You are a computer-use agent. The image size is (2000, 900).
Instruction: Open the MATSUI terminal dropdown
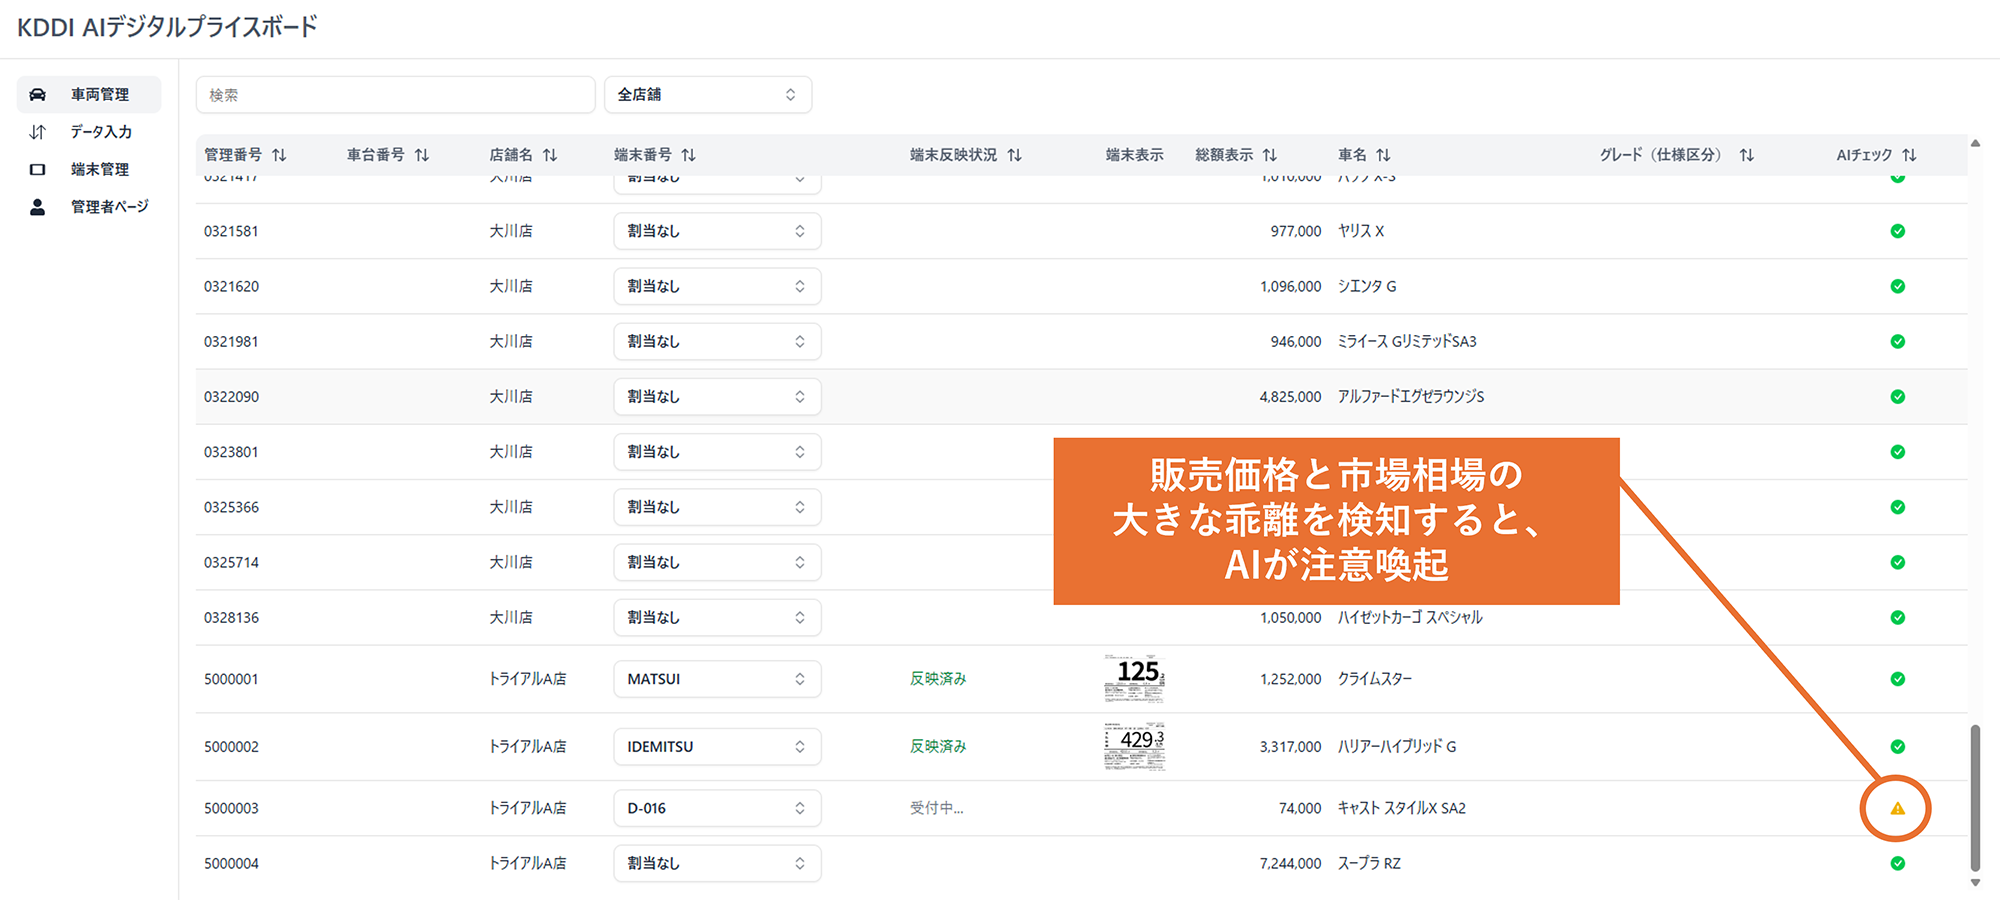(717, 679)
